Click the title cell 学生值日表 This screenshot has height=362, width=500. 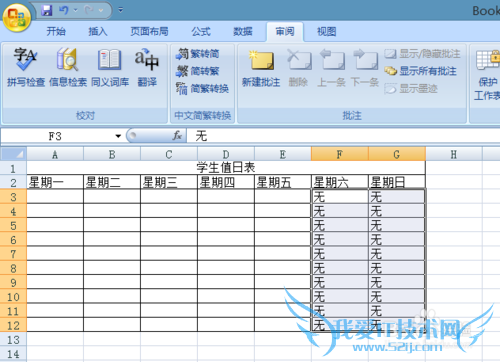226,168
